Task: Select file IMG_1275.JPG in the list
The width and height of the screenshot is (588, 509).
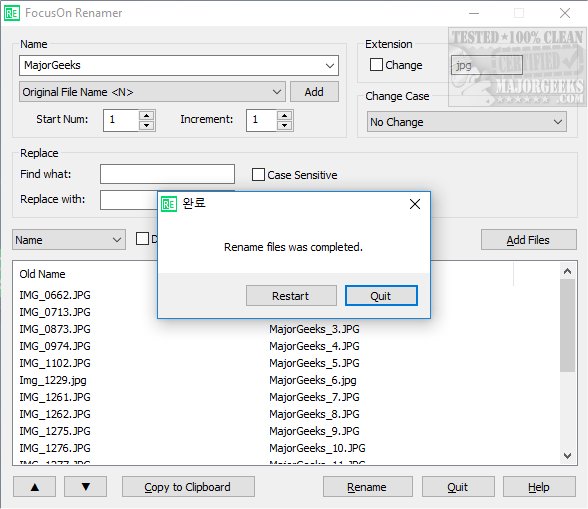Action: coord(55,431)
